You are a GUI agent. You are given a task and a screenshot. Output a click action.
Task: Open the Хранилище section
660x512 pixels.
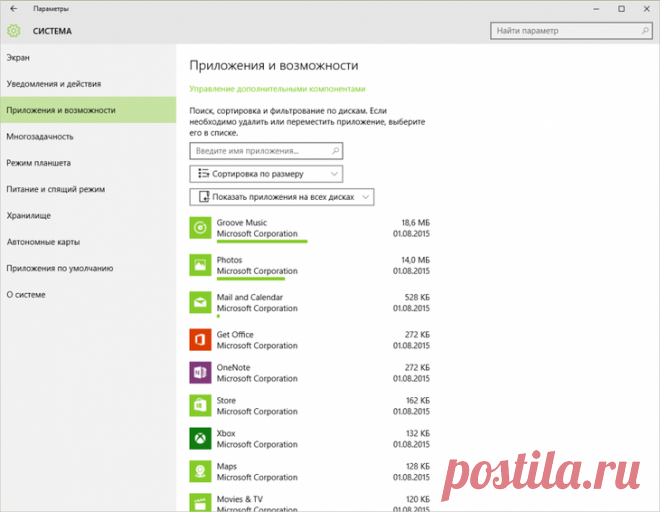point(29,216)
